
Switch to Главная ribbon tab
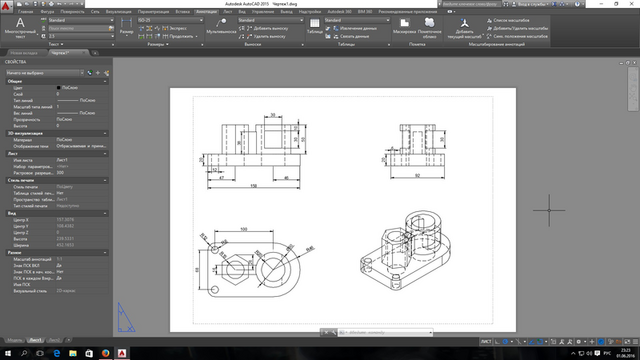tap(26, 11)
